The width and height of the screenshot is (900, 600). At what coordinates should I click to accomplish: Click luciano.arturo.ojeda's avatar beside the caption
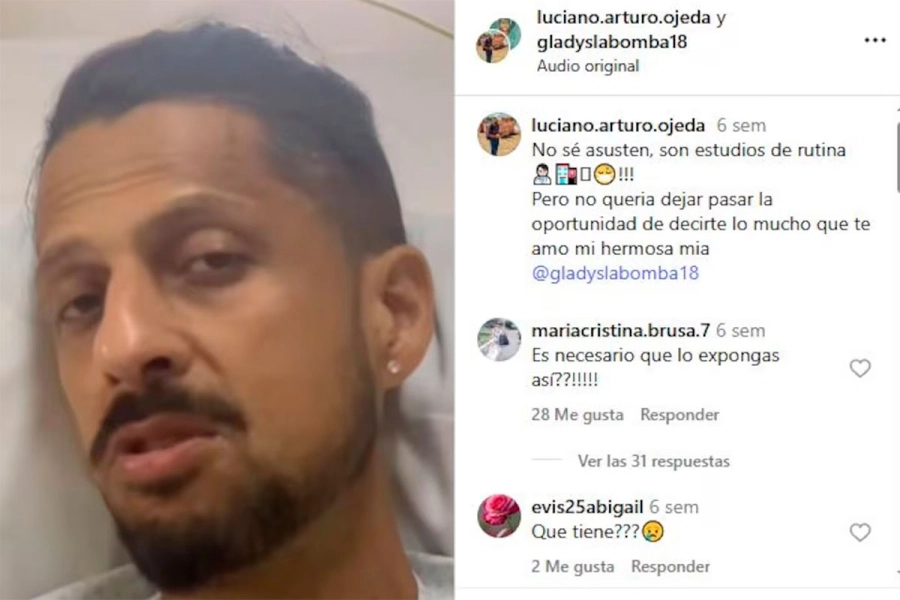click(x=499, y=134)
